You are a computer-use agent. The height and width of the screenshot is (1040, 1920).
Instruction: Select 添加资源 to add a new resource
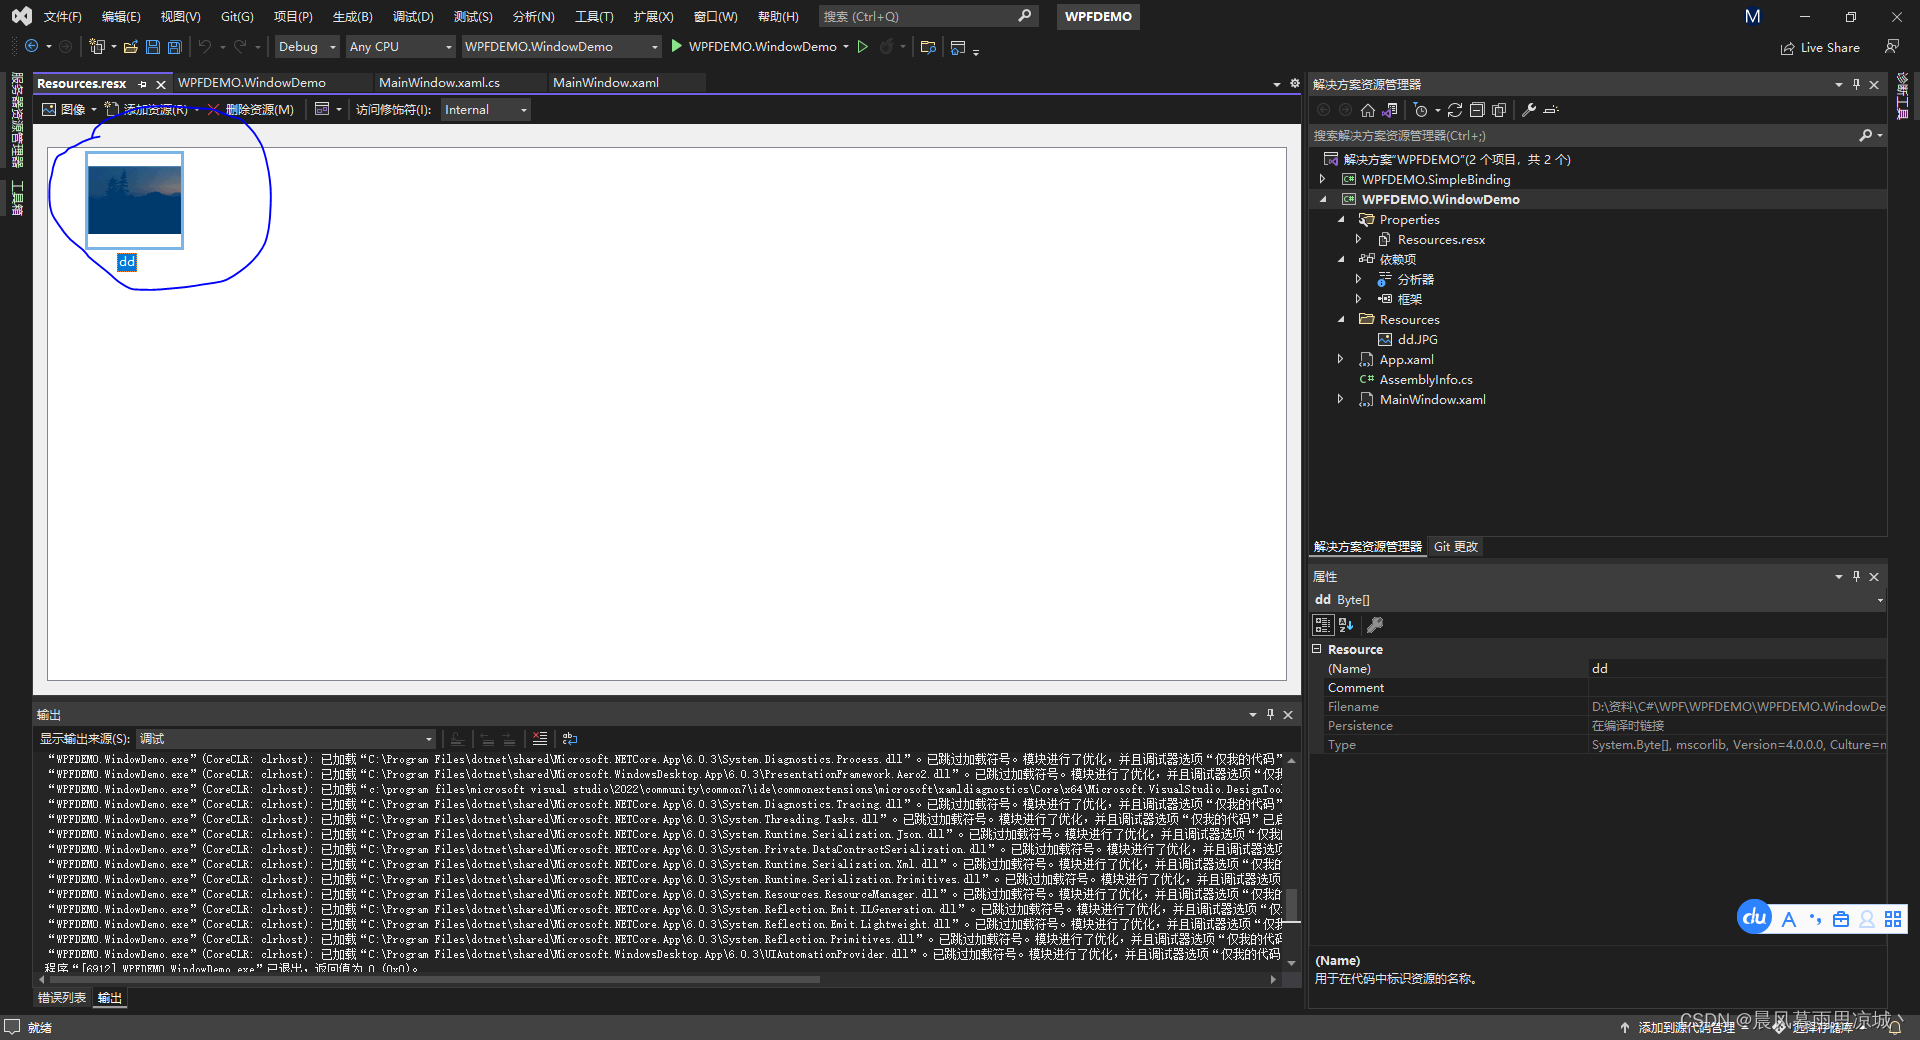point(152,109)
